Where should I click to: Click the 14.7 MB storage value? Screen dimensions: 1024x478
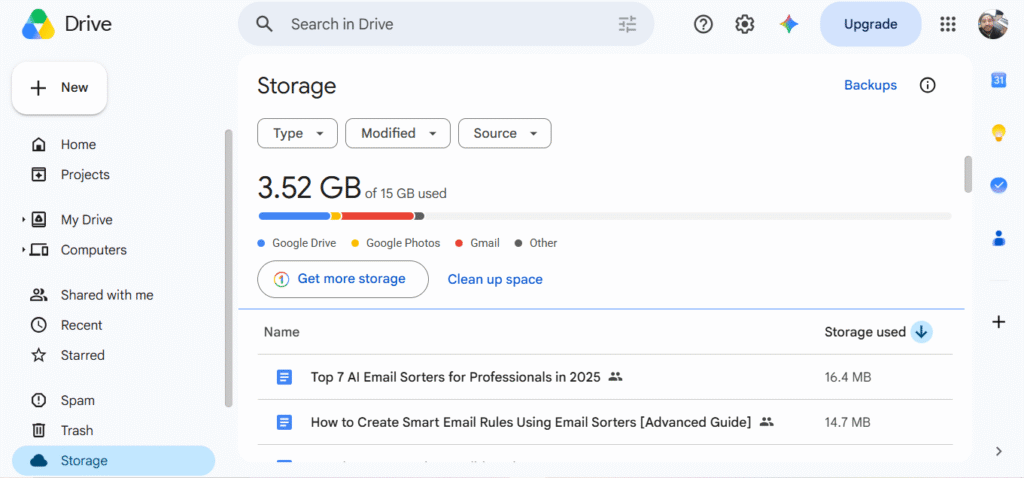click(848, 422)
